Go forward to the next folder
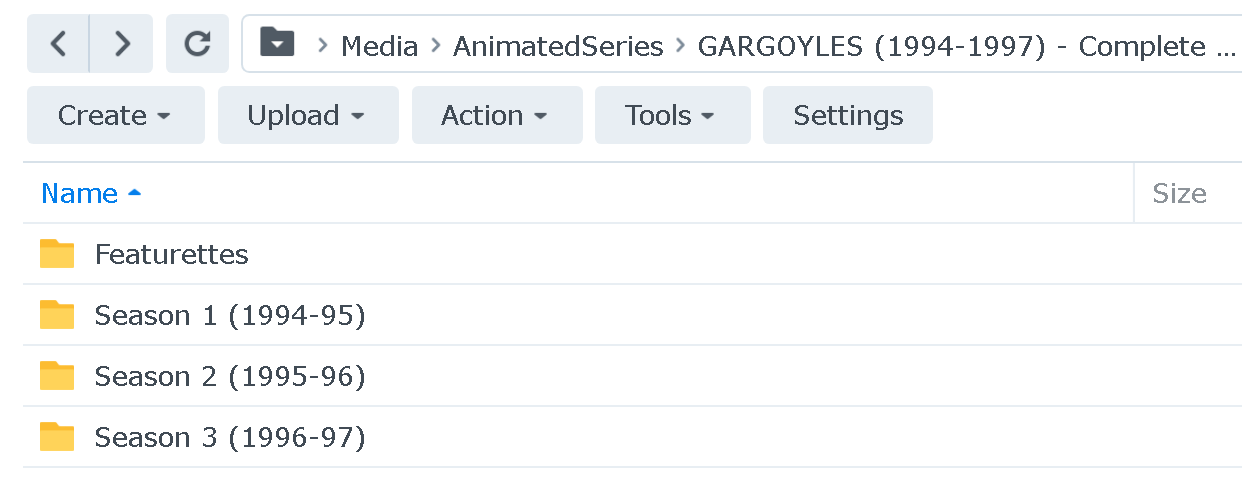 click(x=122, y=44)
